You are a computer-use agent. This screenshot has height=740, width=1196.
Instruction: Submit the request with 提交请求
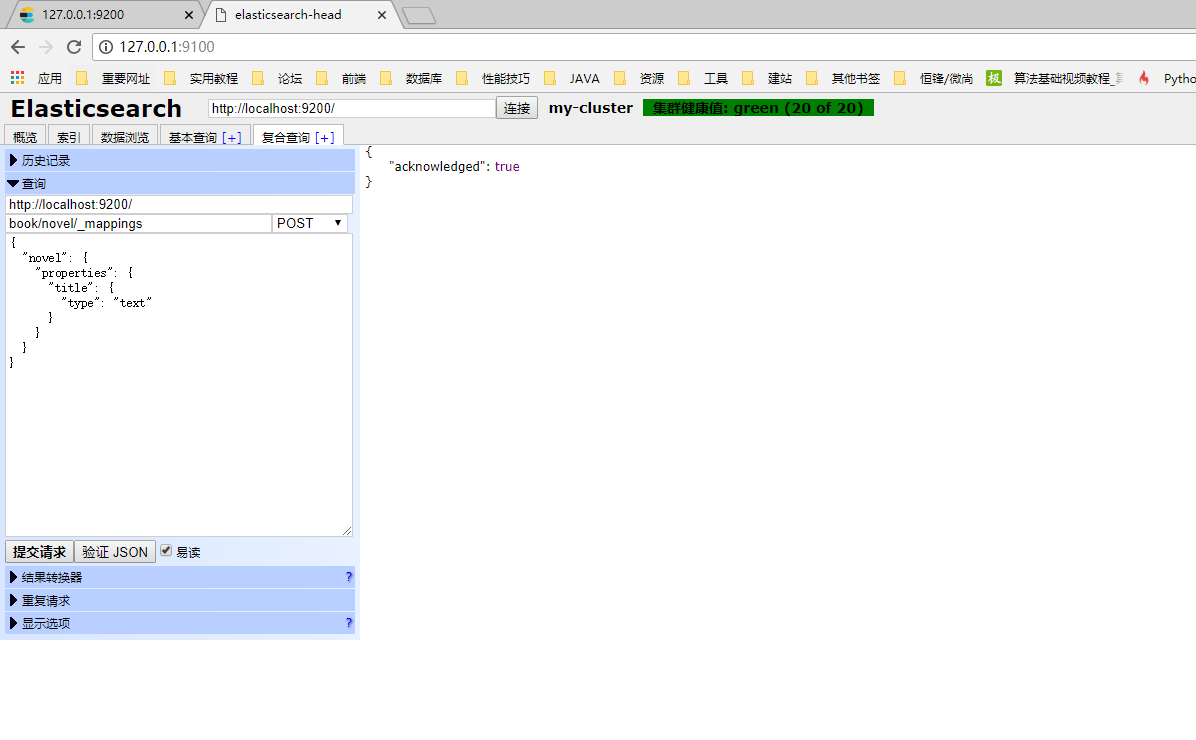40,552
